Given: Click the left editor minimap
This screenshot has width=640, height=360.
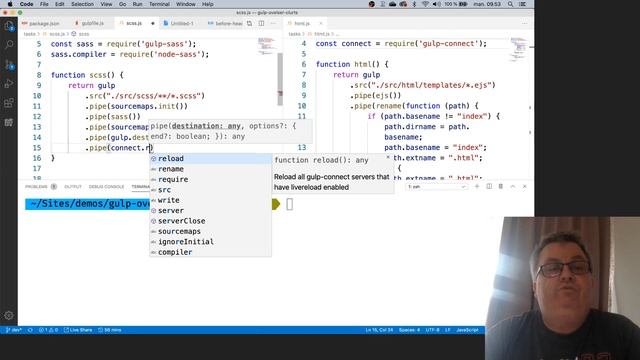Looking at the screenshot, I should tap(266, 46).
